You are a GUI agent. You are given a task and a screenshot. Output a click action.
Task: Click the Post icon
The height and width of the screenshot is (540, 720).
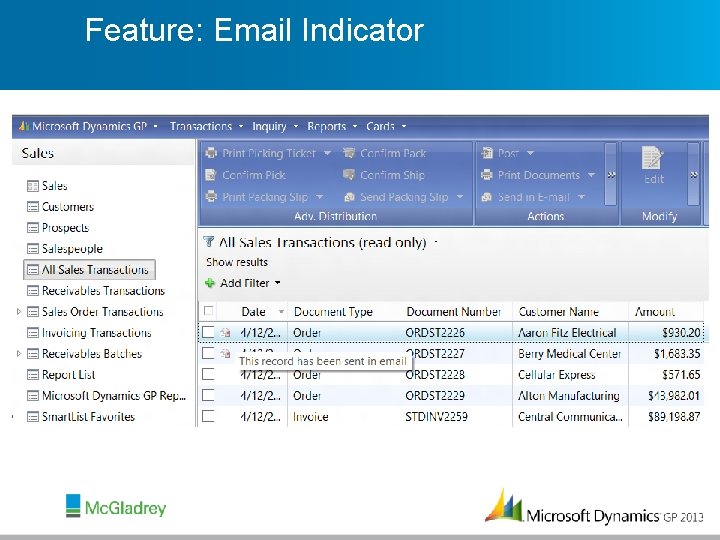(x=487, y=153)
